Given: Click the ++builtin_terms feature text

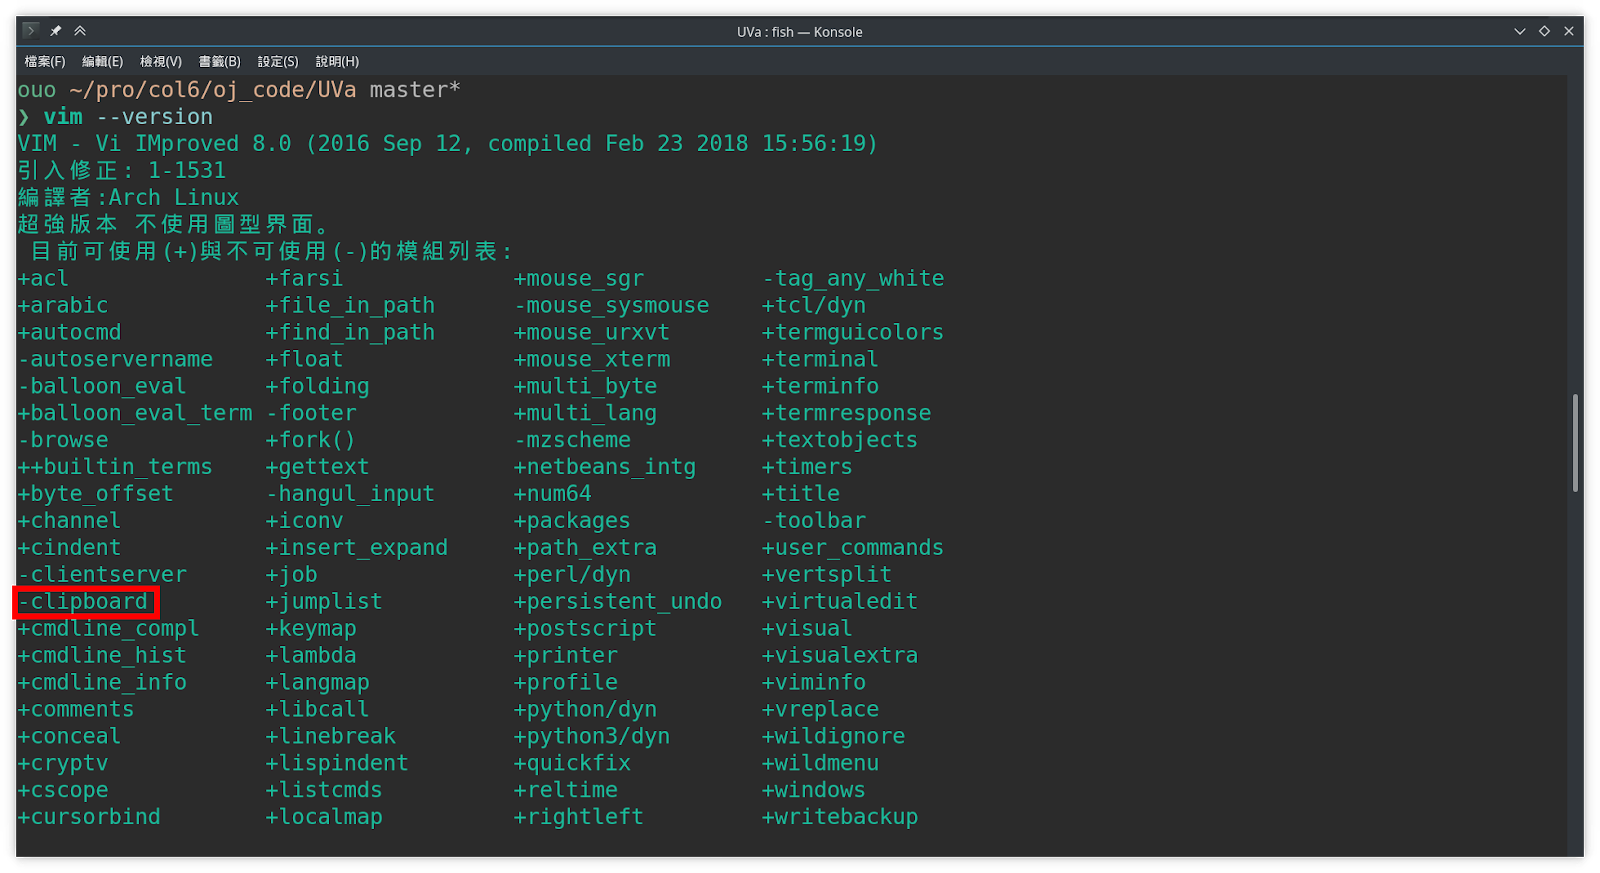Looking at the screenshot, I should click(x=115, y=468).
